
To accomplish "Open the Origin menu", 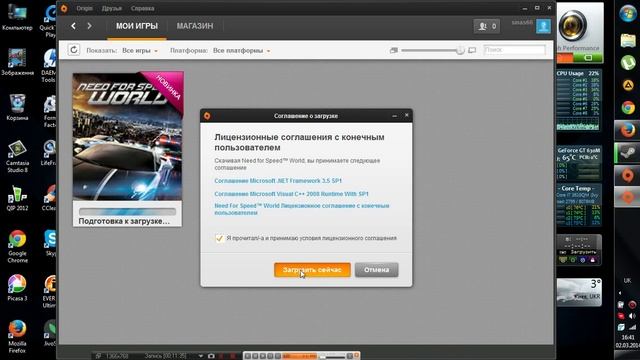I will pos(84,8).
